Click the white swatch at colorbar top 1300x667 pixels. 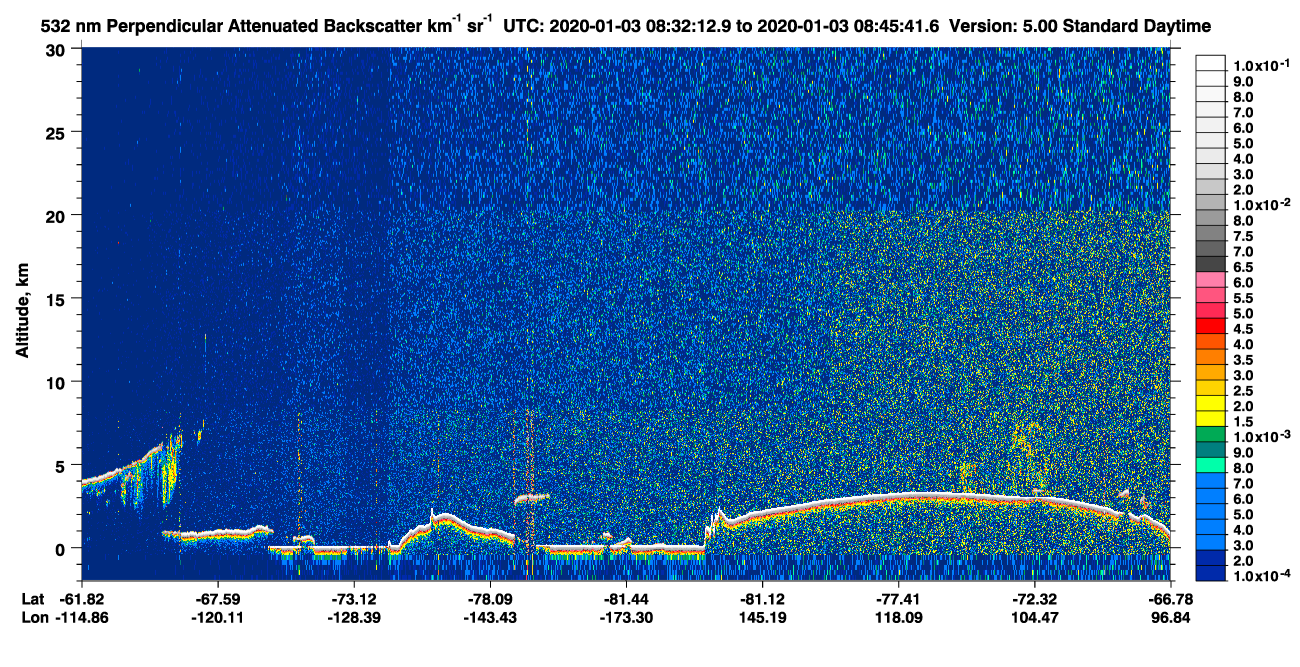[x=1212, y=62]
